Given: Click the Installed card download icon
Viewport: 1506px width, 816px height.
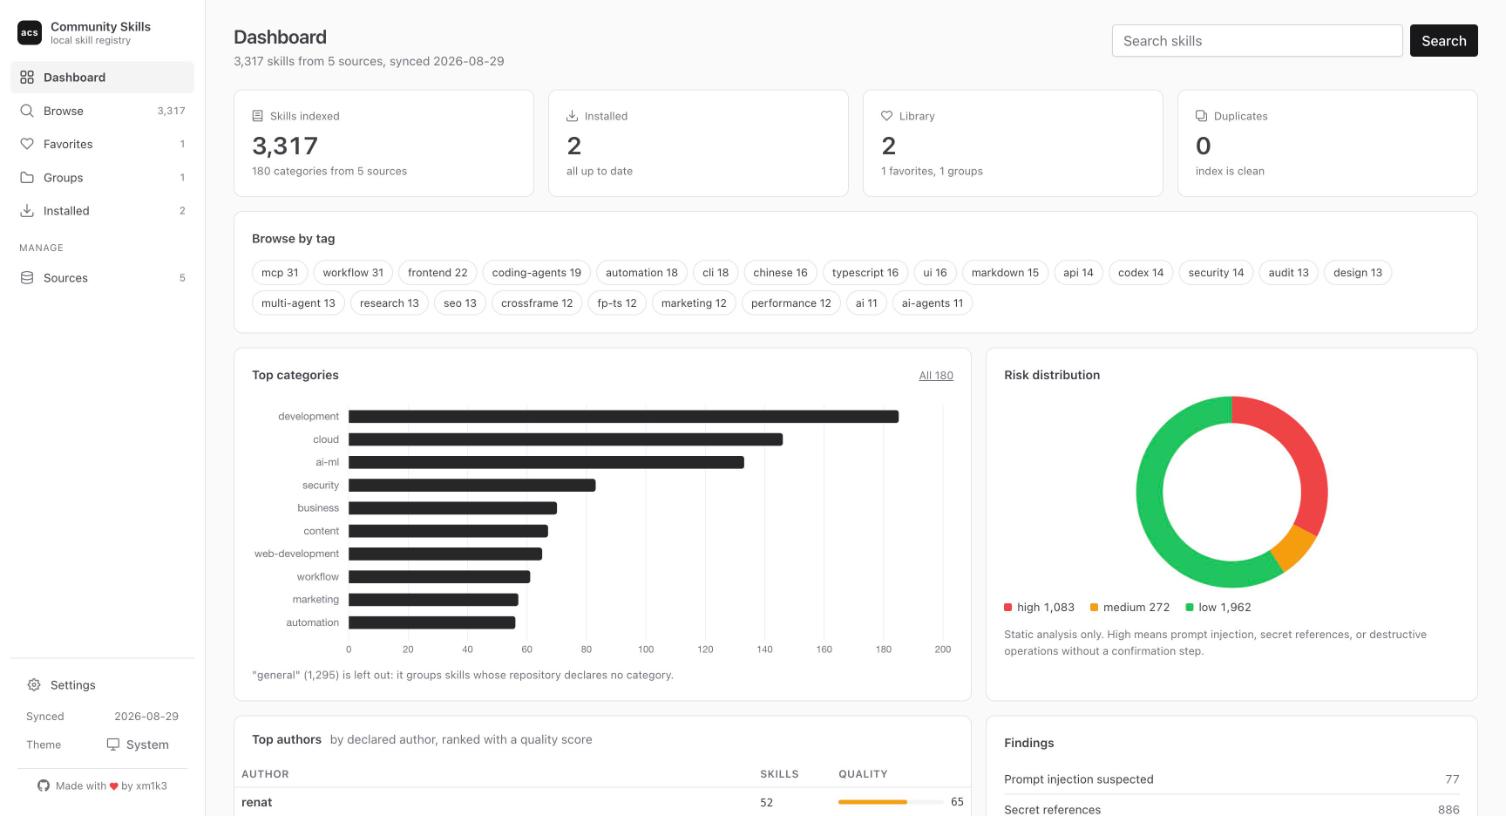Looking at the screenshot, I should 572,116.
